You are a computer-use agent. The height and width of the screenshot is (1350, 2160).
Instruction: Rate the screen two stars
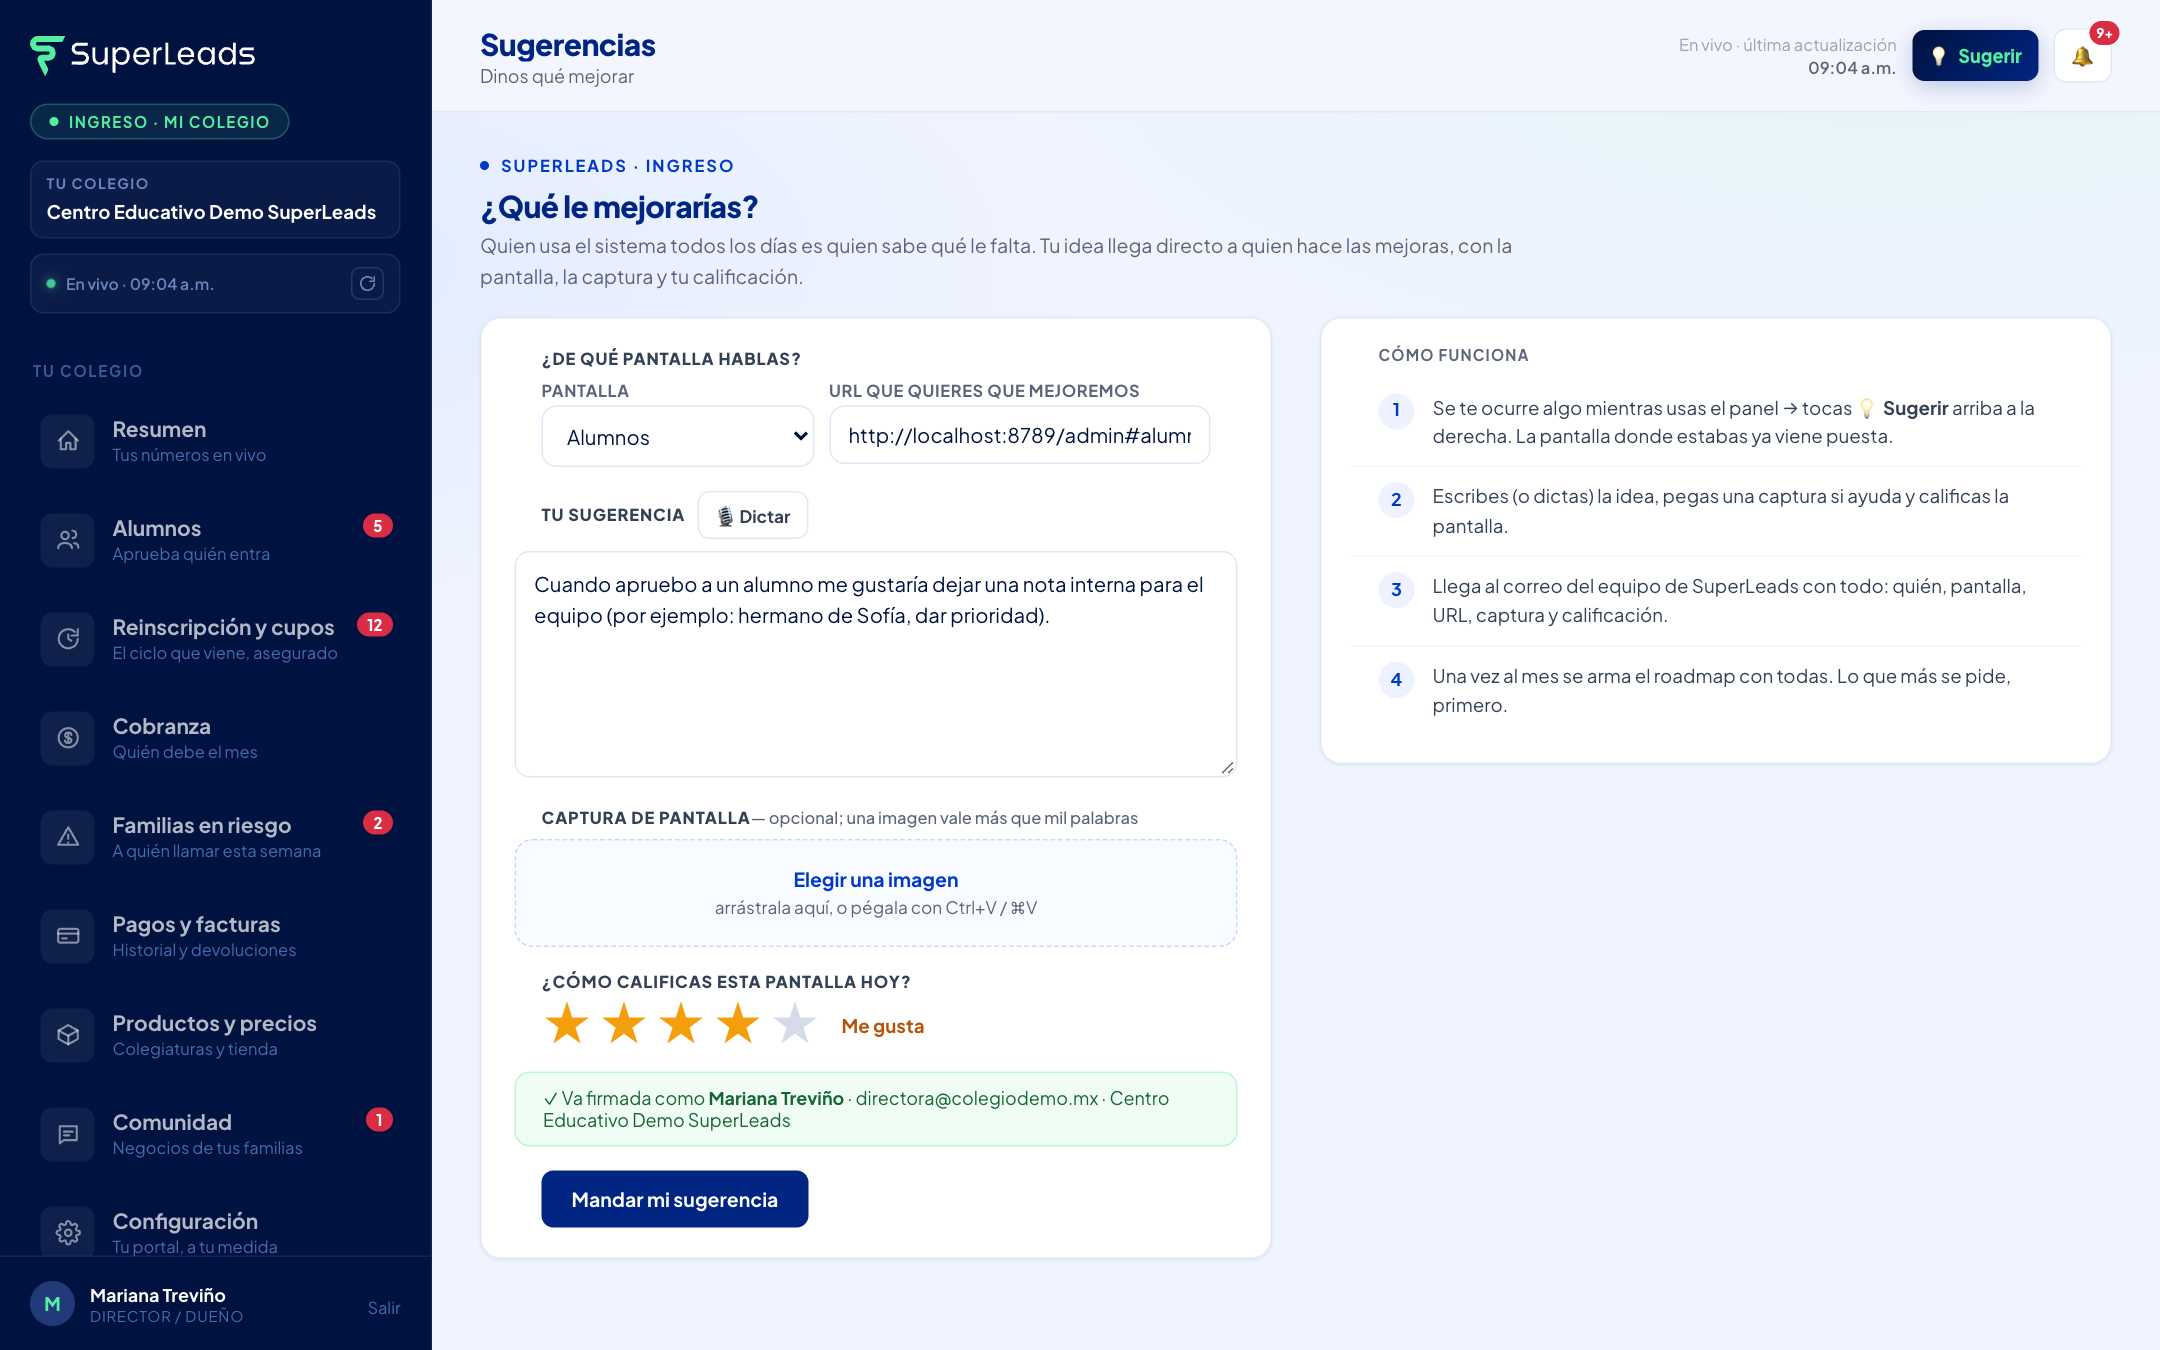pos(624,1024)
